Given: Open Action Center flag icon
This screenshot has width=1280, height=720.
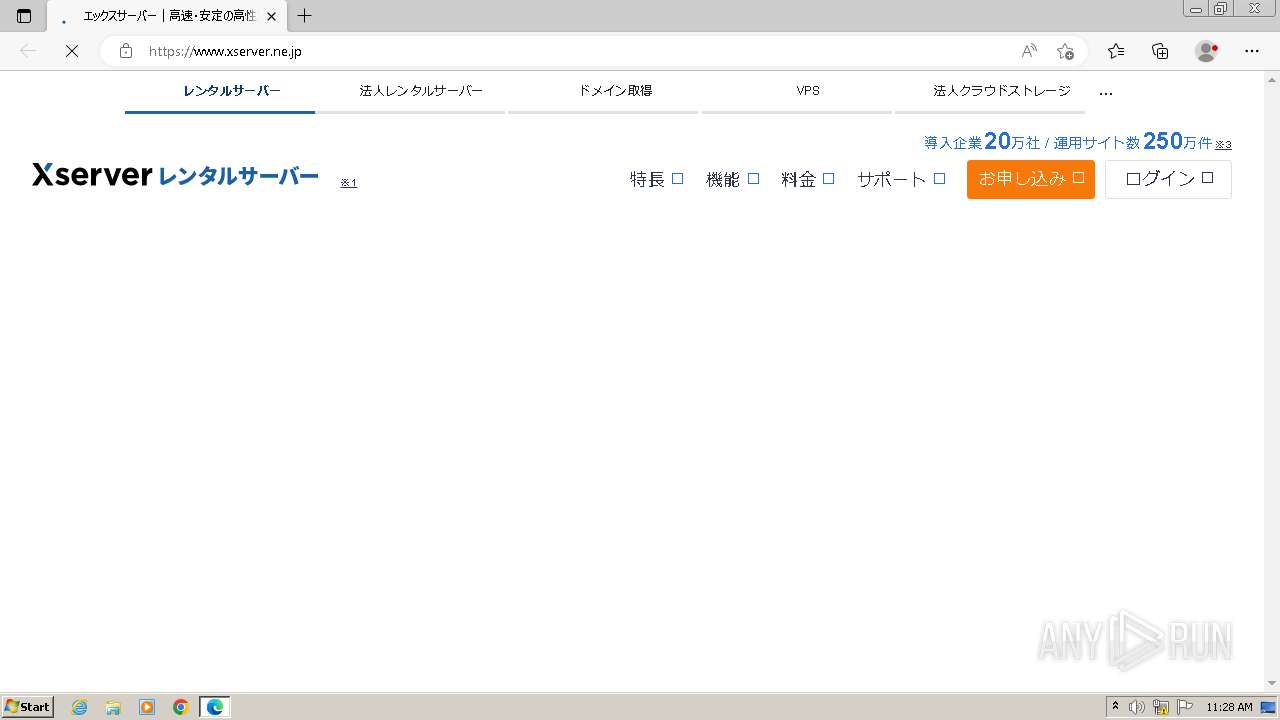Looking at the screenshot, I should pos(1185,707).
